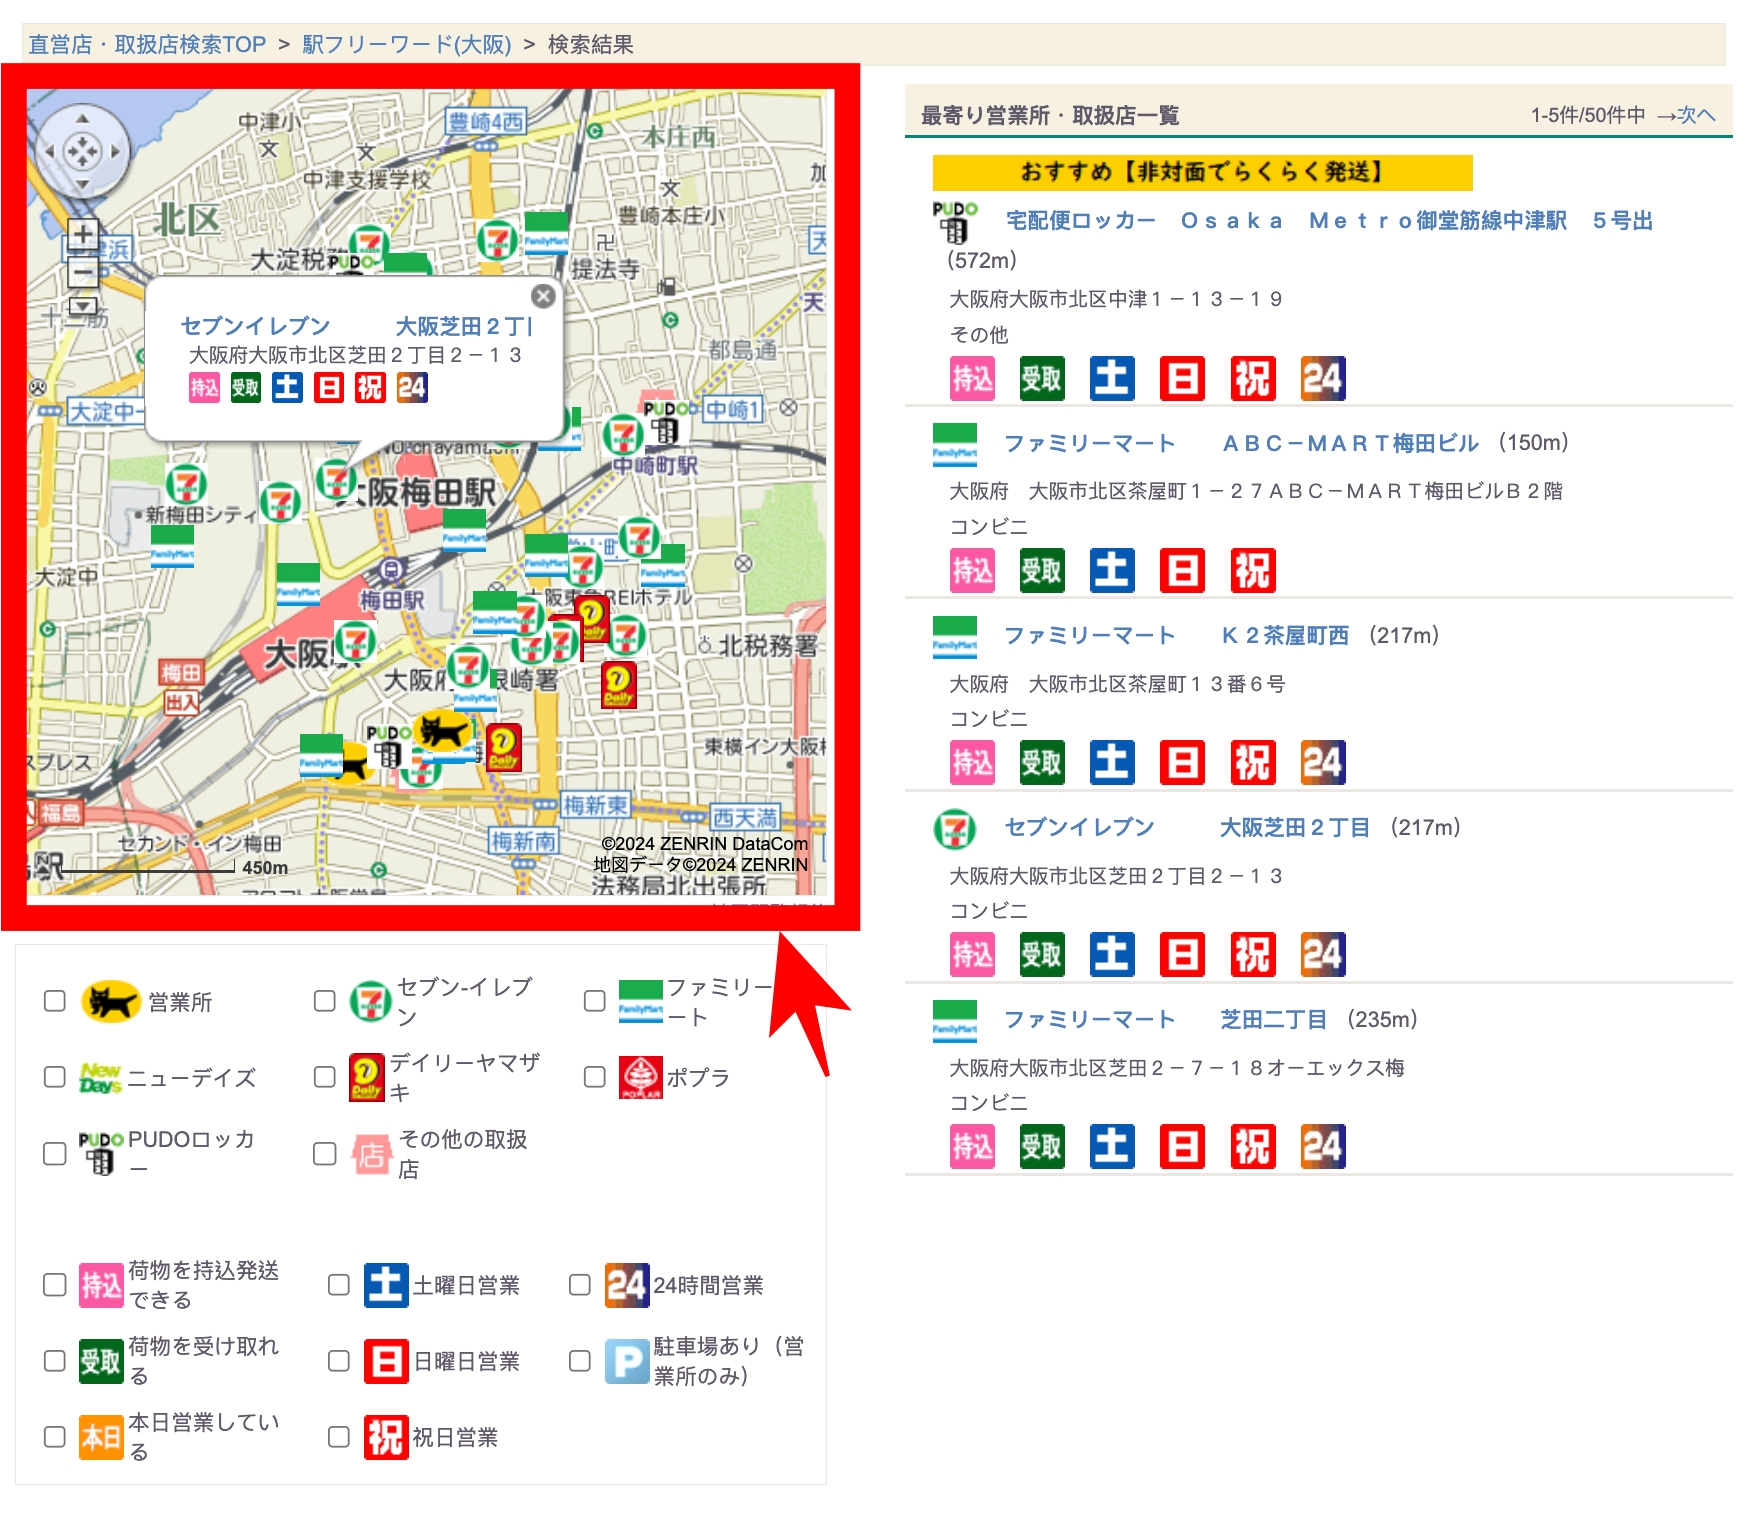Open ファミリーマート K2茶屋町西 link

coord(1176,635)
